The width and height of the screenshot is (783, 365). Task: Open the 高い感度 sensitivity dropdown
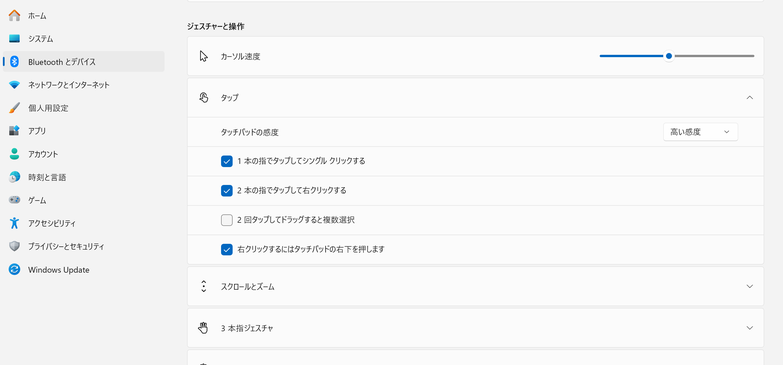[700, 132]
